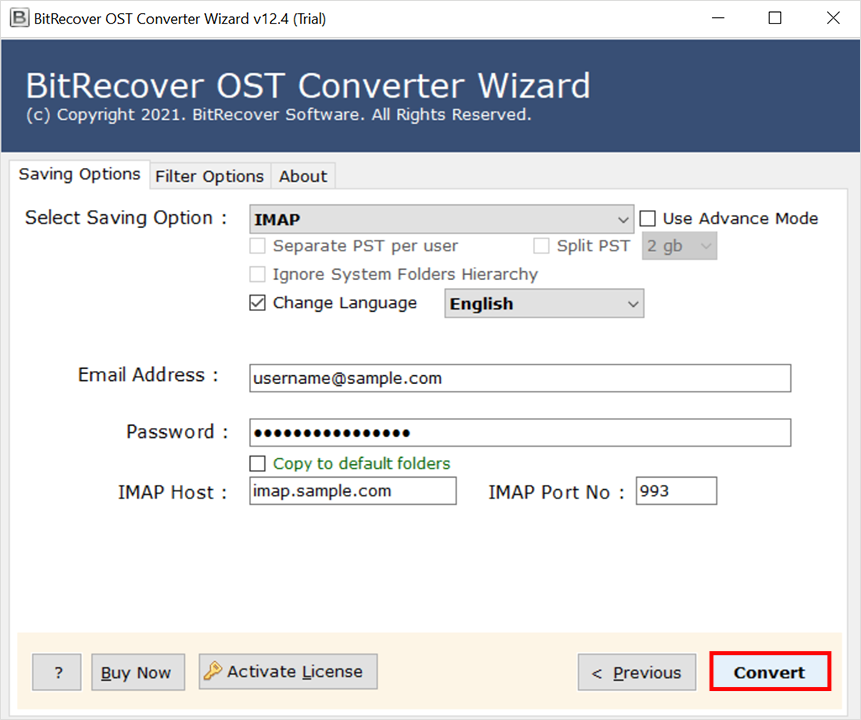The width and height of the screenshot is (861, 720).
Task: Click the IMAP Port No field
Action: coord(676,491)
